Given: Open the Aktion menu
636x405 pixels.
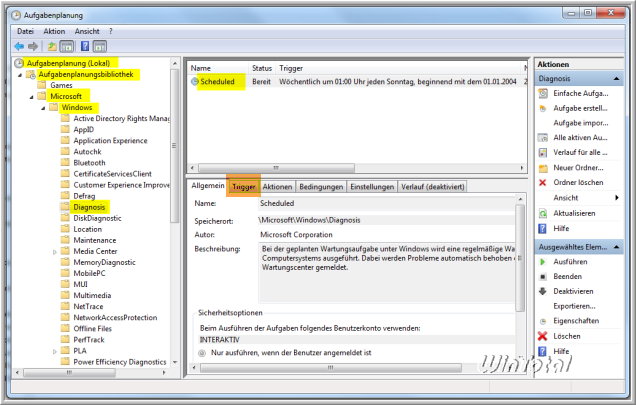Looking at the screenshot, I should 54,31.
